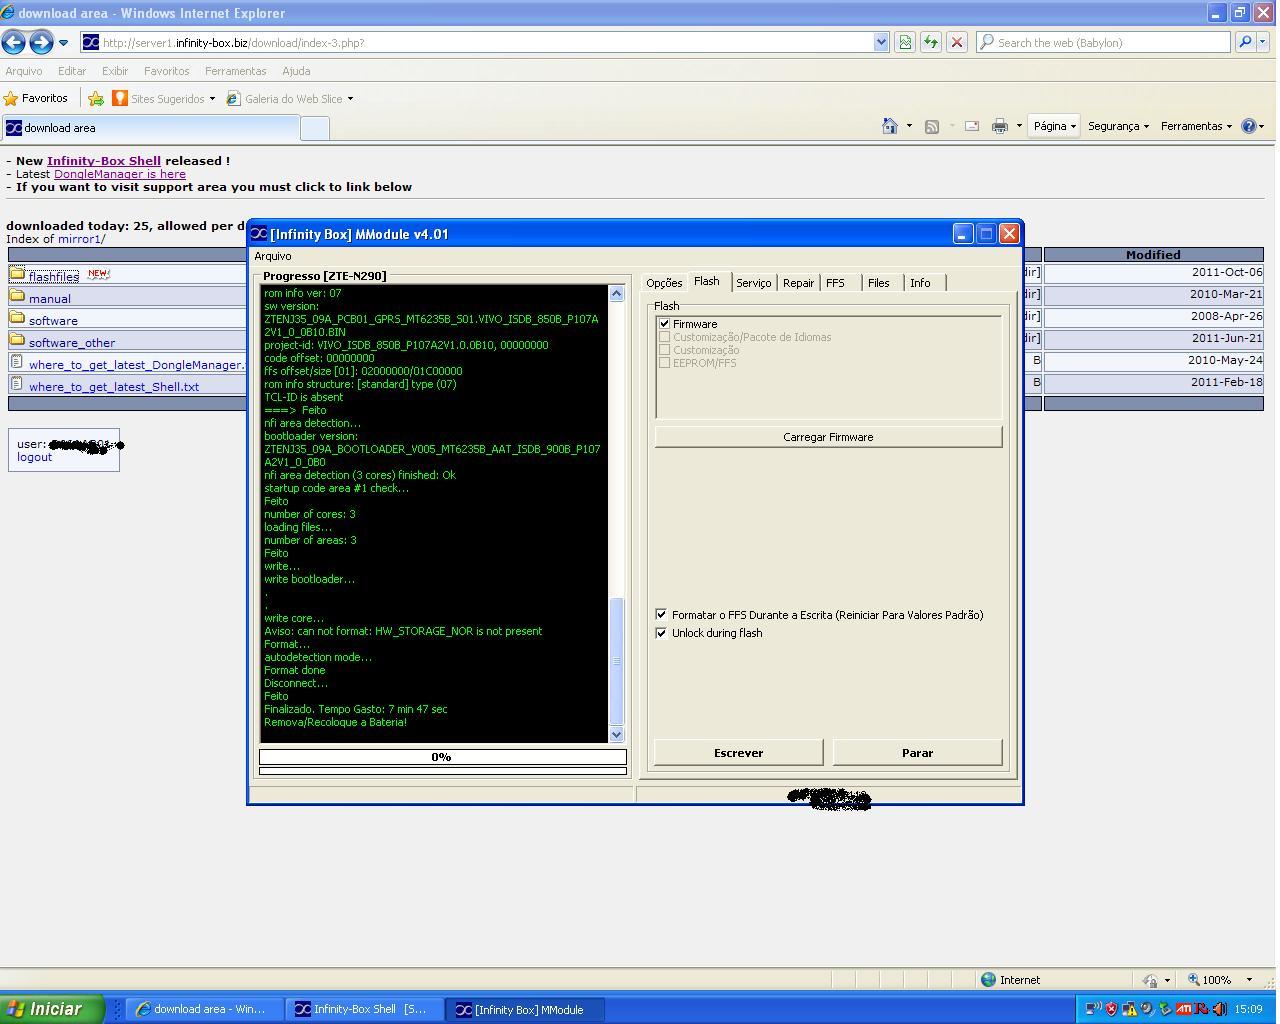Open the Ajuda menu
1280x1024 pixels.
[296, 71]
